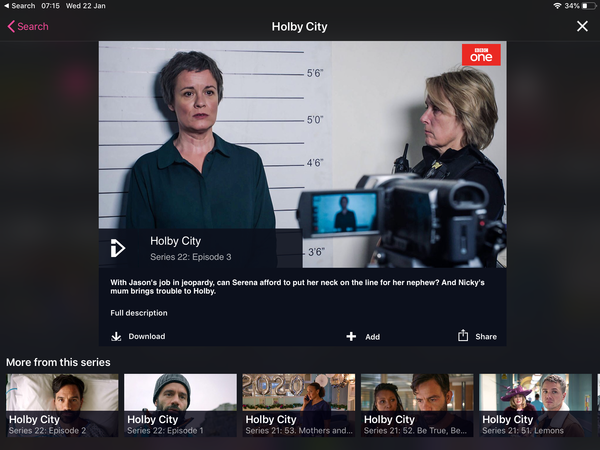Close the Holby City panel with X
600x450 pixels.
pyautogui.click(x=582, y=26)
